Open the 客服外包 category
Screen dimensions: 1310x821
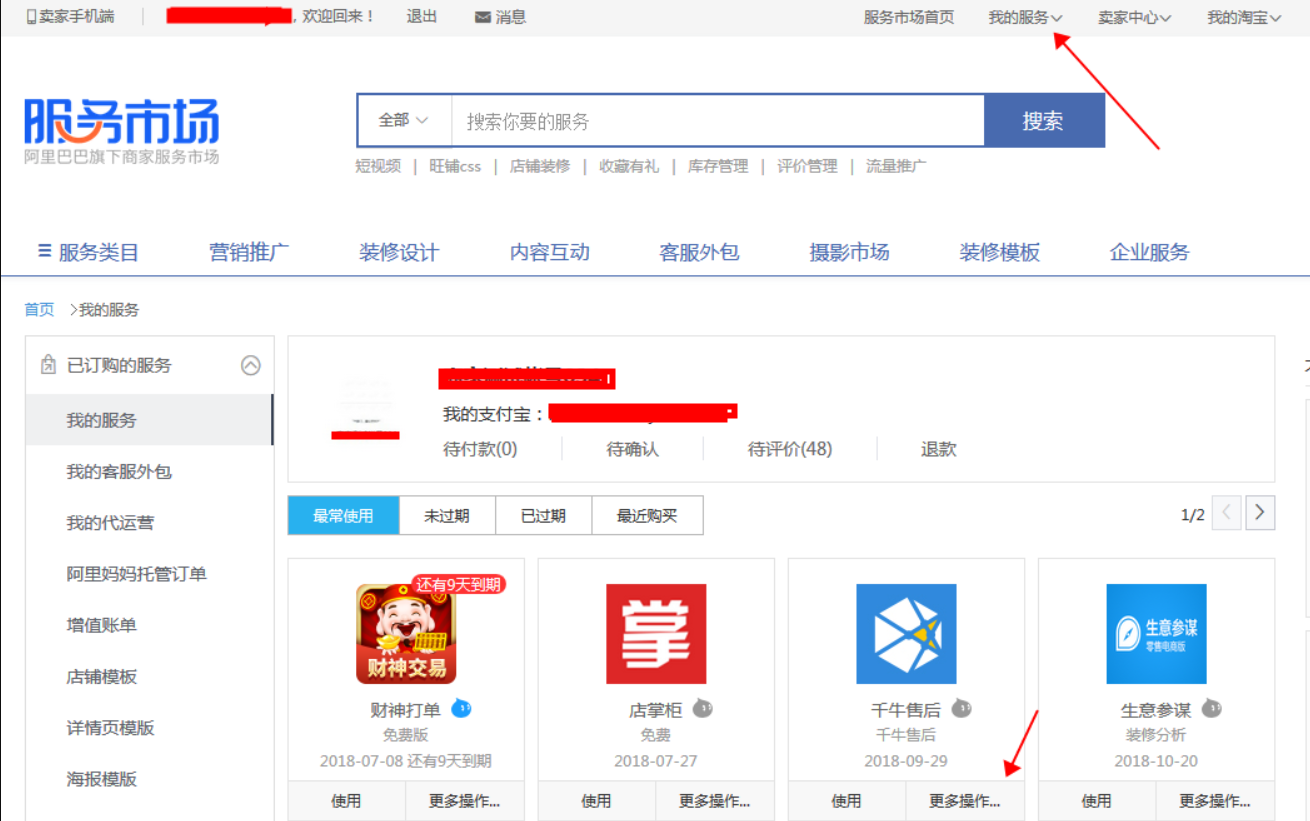click(x=699, y=252)
